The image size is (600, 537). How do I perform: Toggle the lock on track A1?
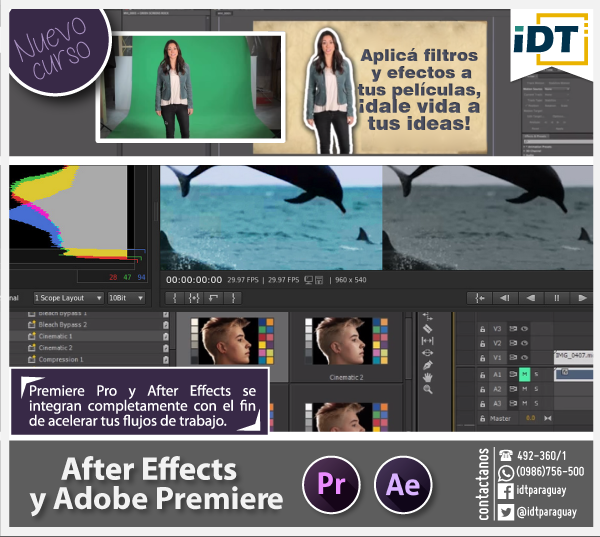click(483, 375)
